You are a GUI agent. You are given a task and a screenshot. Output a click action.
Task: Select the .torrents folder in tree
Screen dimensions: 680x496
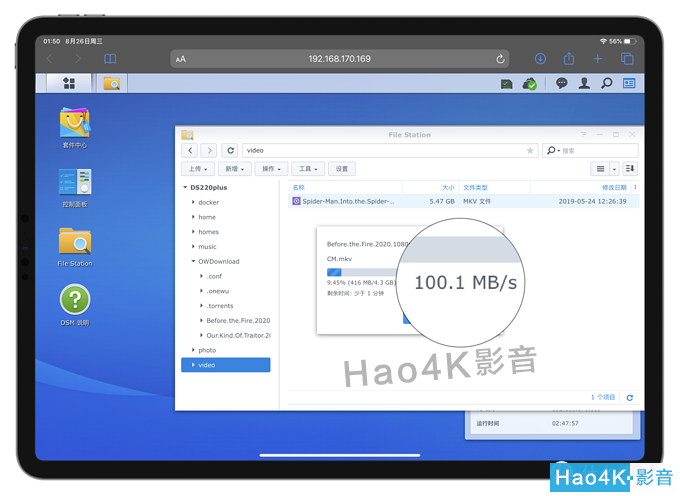point(220,306)
